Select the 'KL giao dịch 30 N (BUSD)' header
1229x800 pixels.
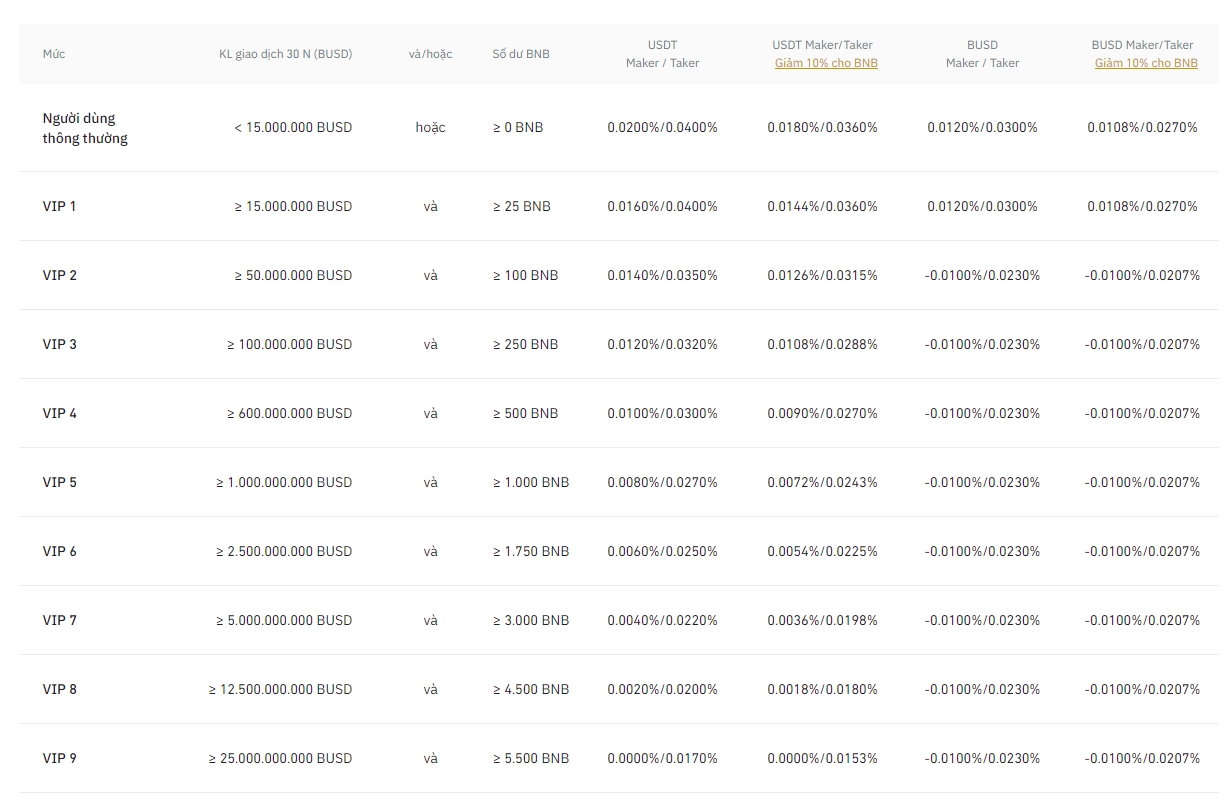[x=286, y=54]
